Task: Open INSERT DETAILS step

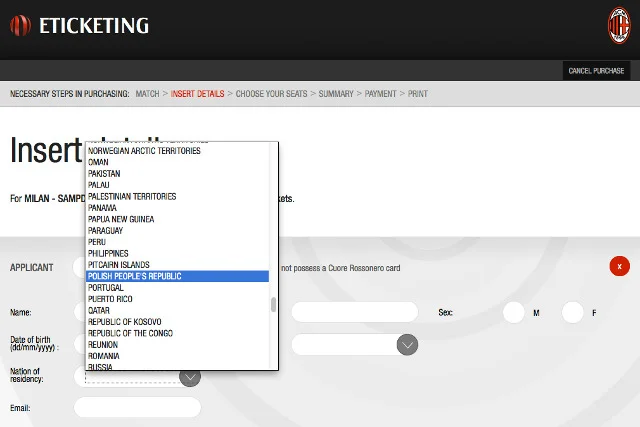Action: [197, 94]
